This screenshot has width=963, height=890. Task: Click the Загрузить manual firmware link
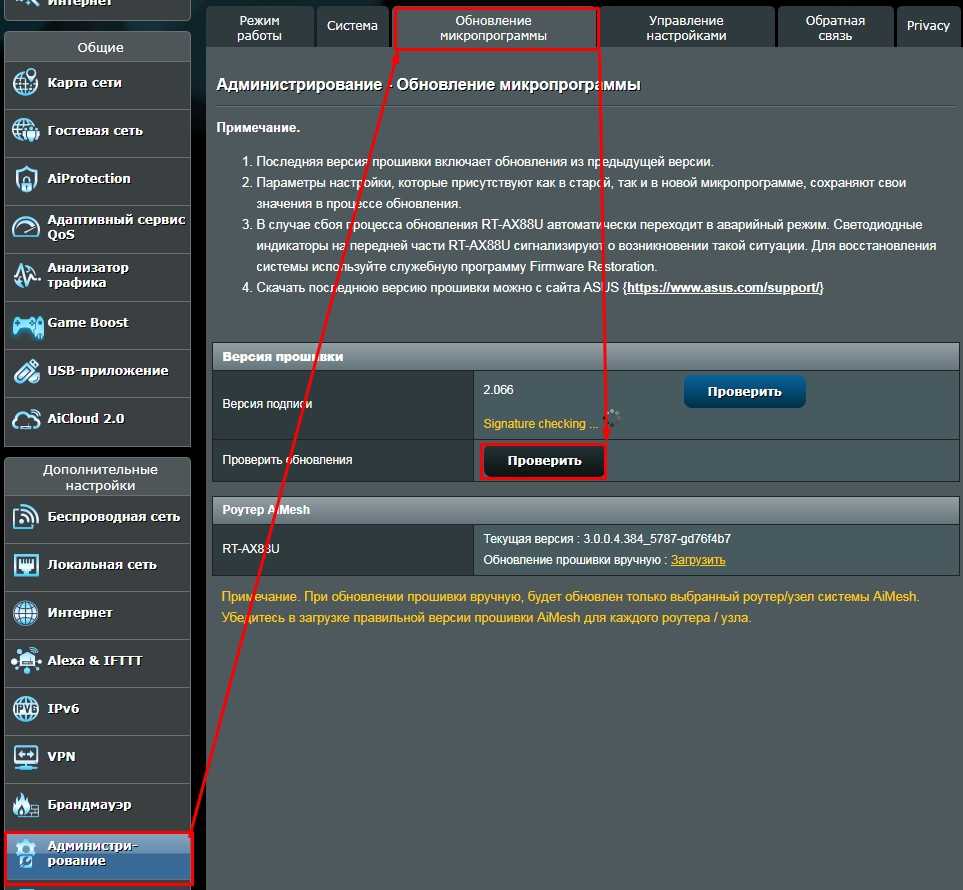pyautogui.click(x=698, y=560)
